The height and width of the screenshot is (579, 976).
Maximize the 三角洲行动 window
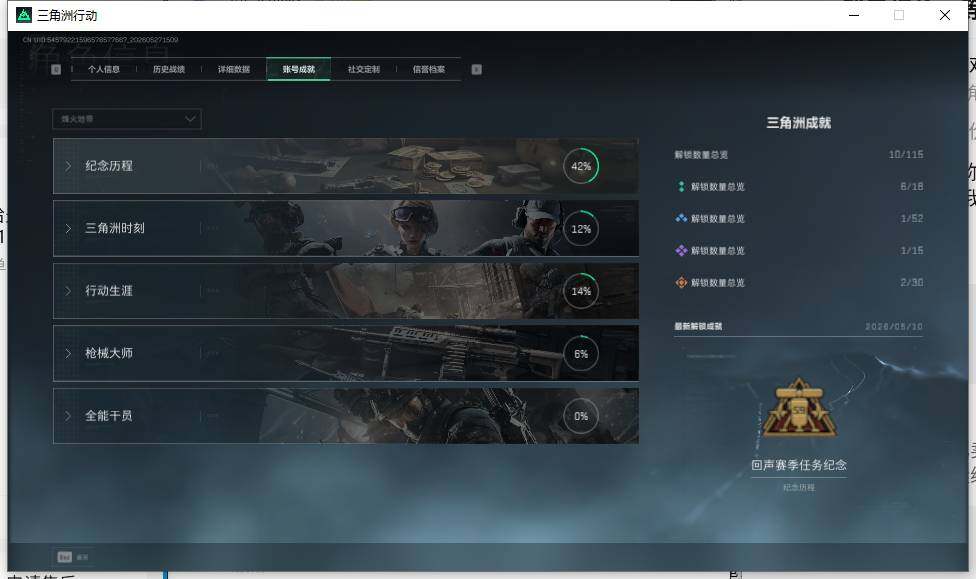[899, 15]
